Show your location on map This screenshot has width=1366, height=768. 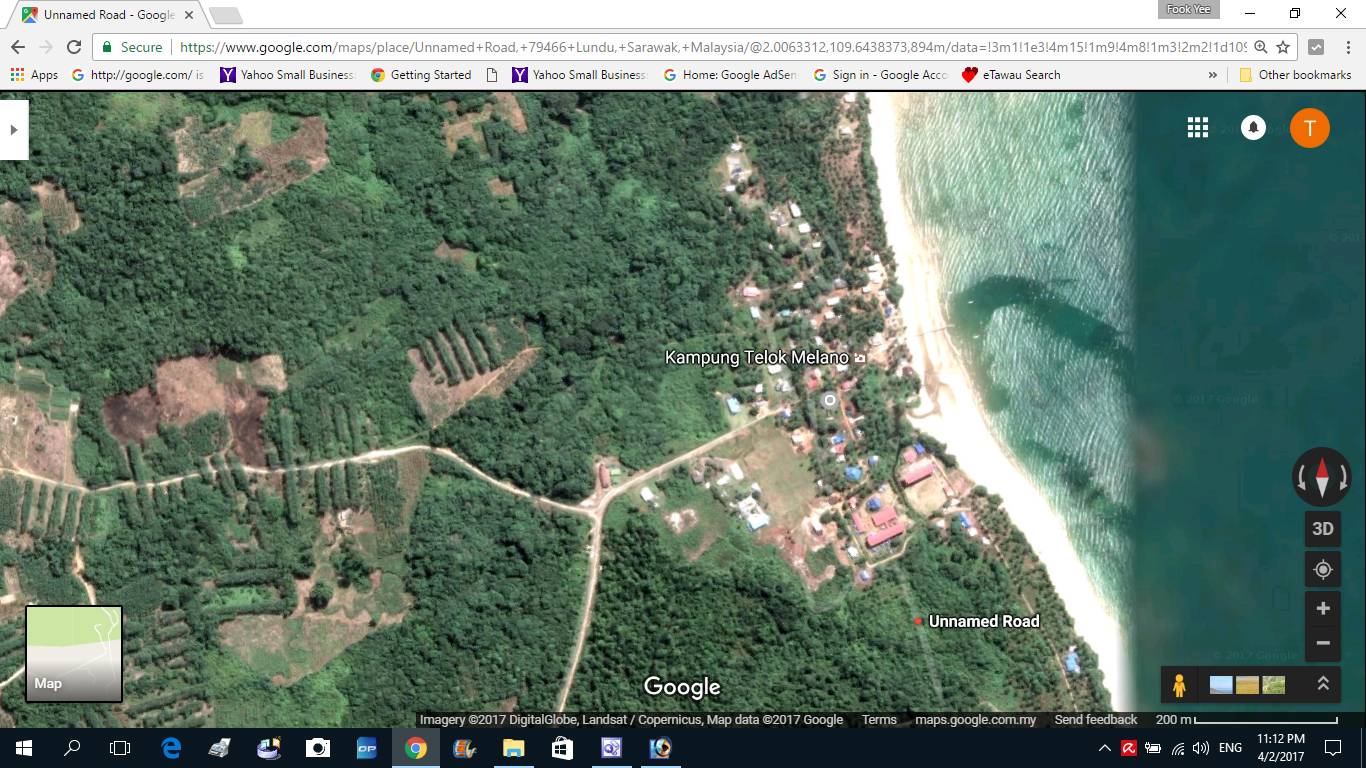1322,569
